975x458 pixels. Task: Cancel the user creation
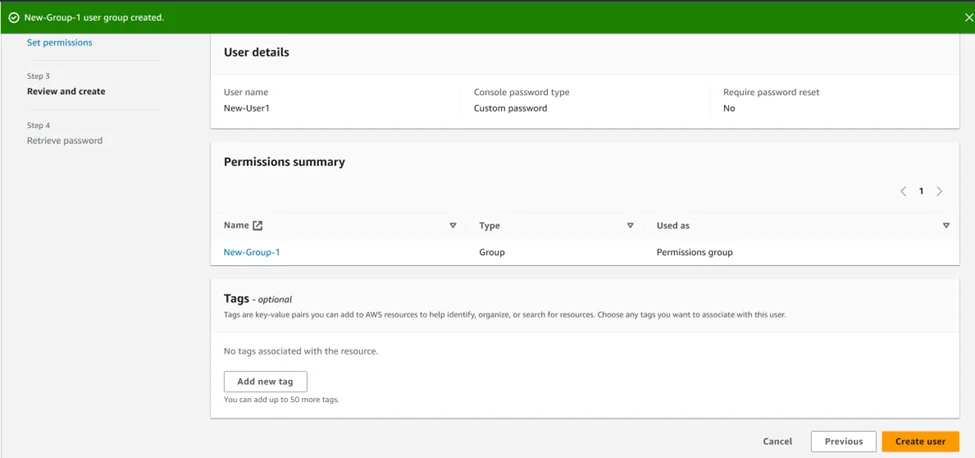tap(777, 441)
